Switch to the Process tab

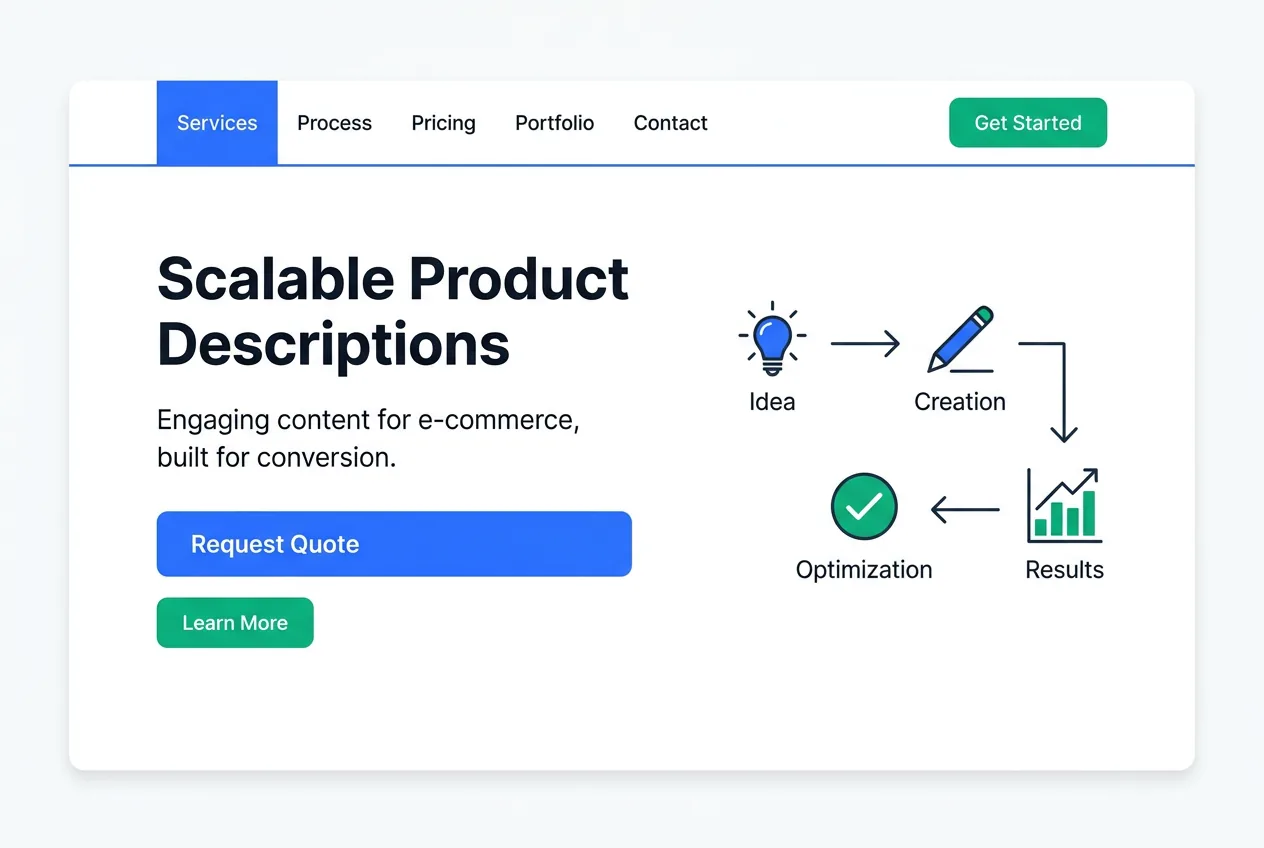[x=334, y=122]
